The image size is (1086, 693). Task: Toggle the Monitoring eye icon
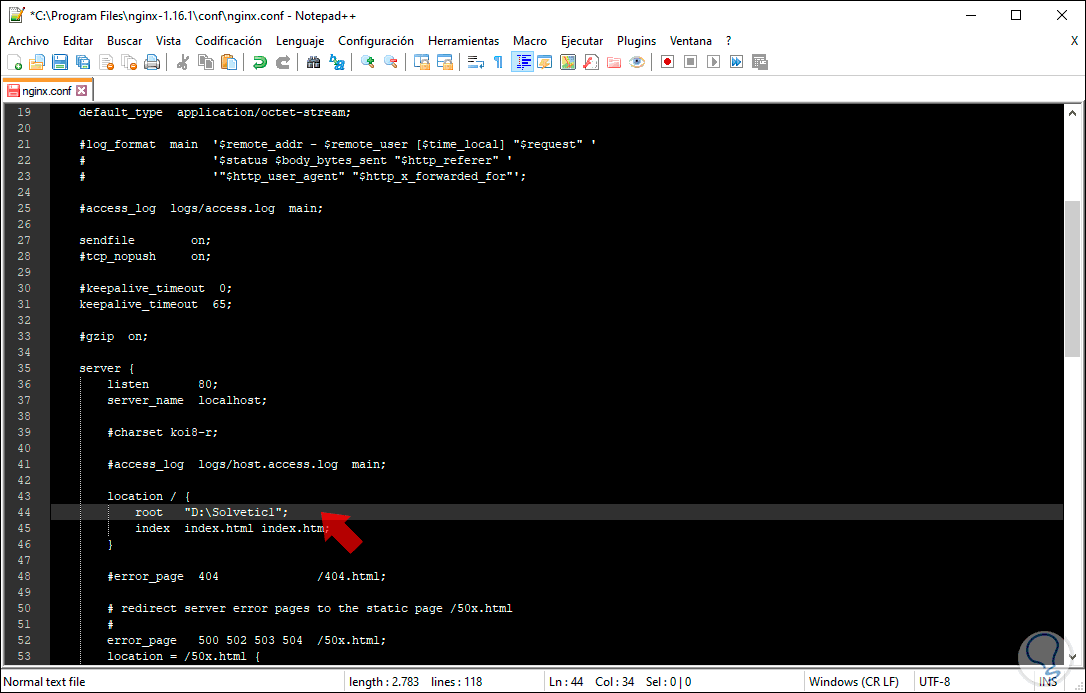pyautogui.click(x=637, y=62)
